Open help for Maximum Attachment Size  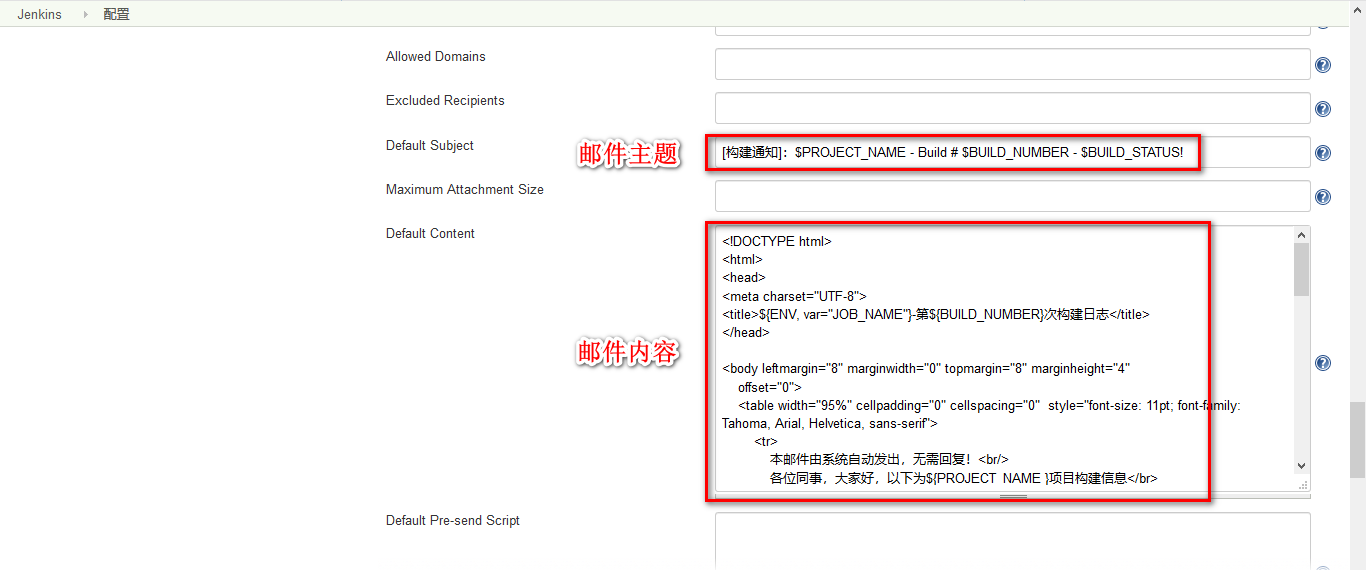1322,197
